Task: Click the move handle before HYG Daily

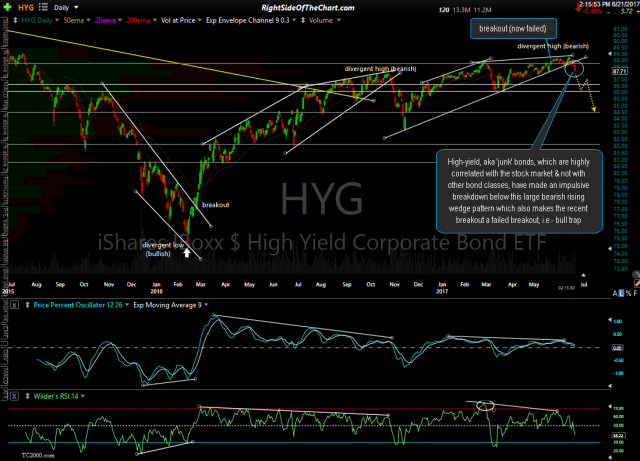Action: pyautogui.click(x=15, y=20)
